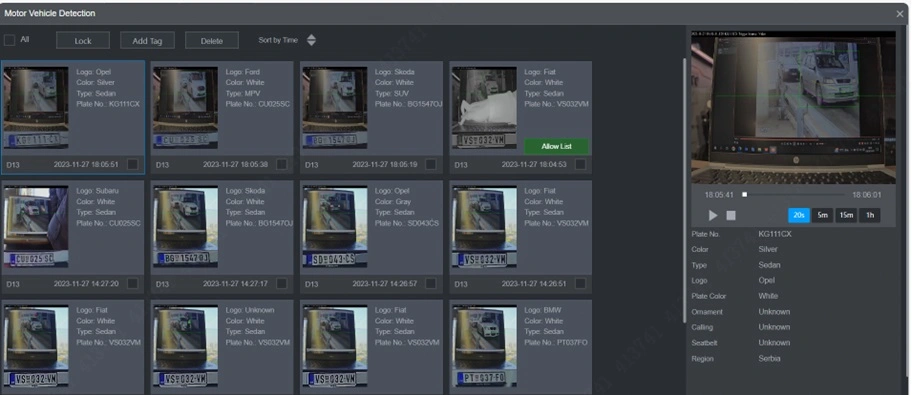Click the 18:05:41 playback start time

coord(719,195)
